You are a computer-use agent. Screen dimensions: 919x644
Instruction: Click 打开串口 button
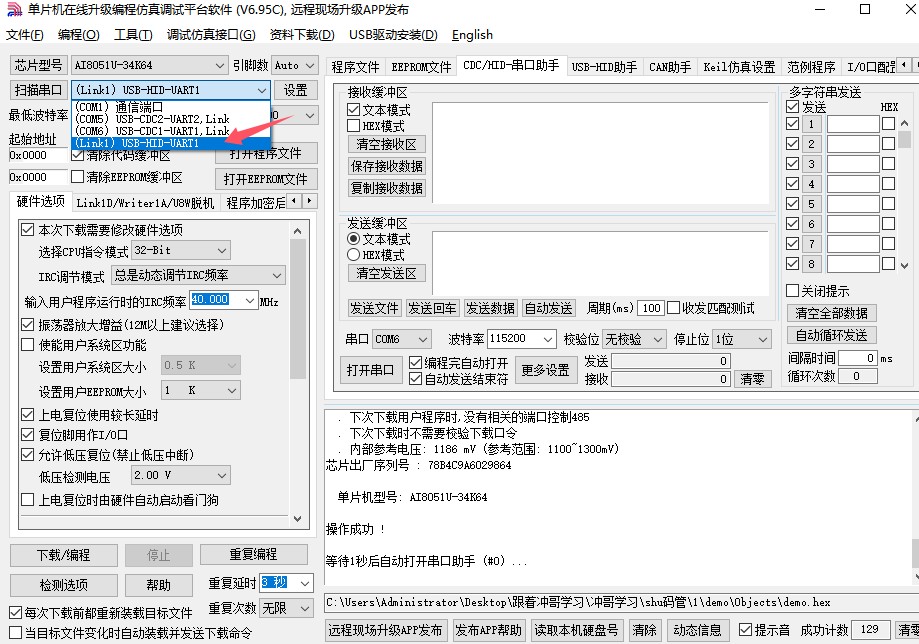click(x=370, y=370)
